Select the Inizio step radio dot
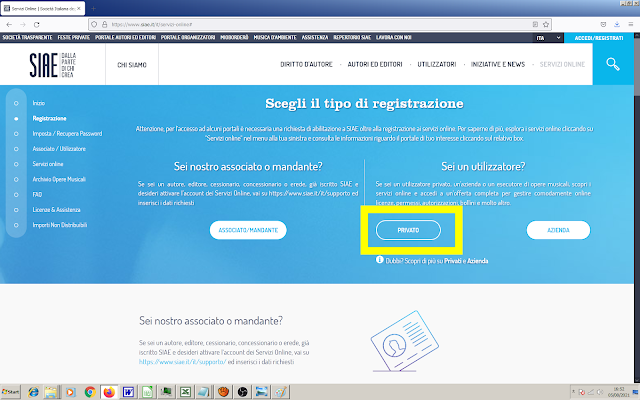The image size is (640, 400). 16,103
